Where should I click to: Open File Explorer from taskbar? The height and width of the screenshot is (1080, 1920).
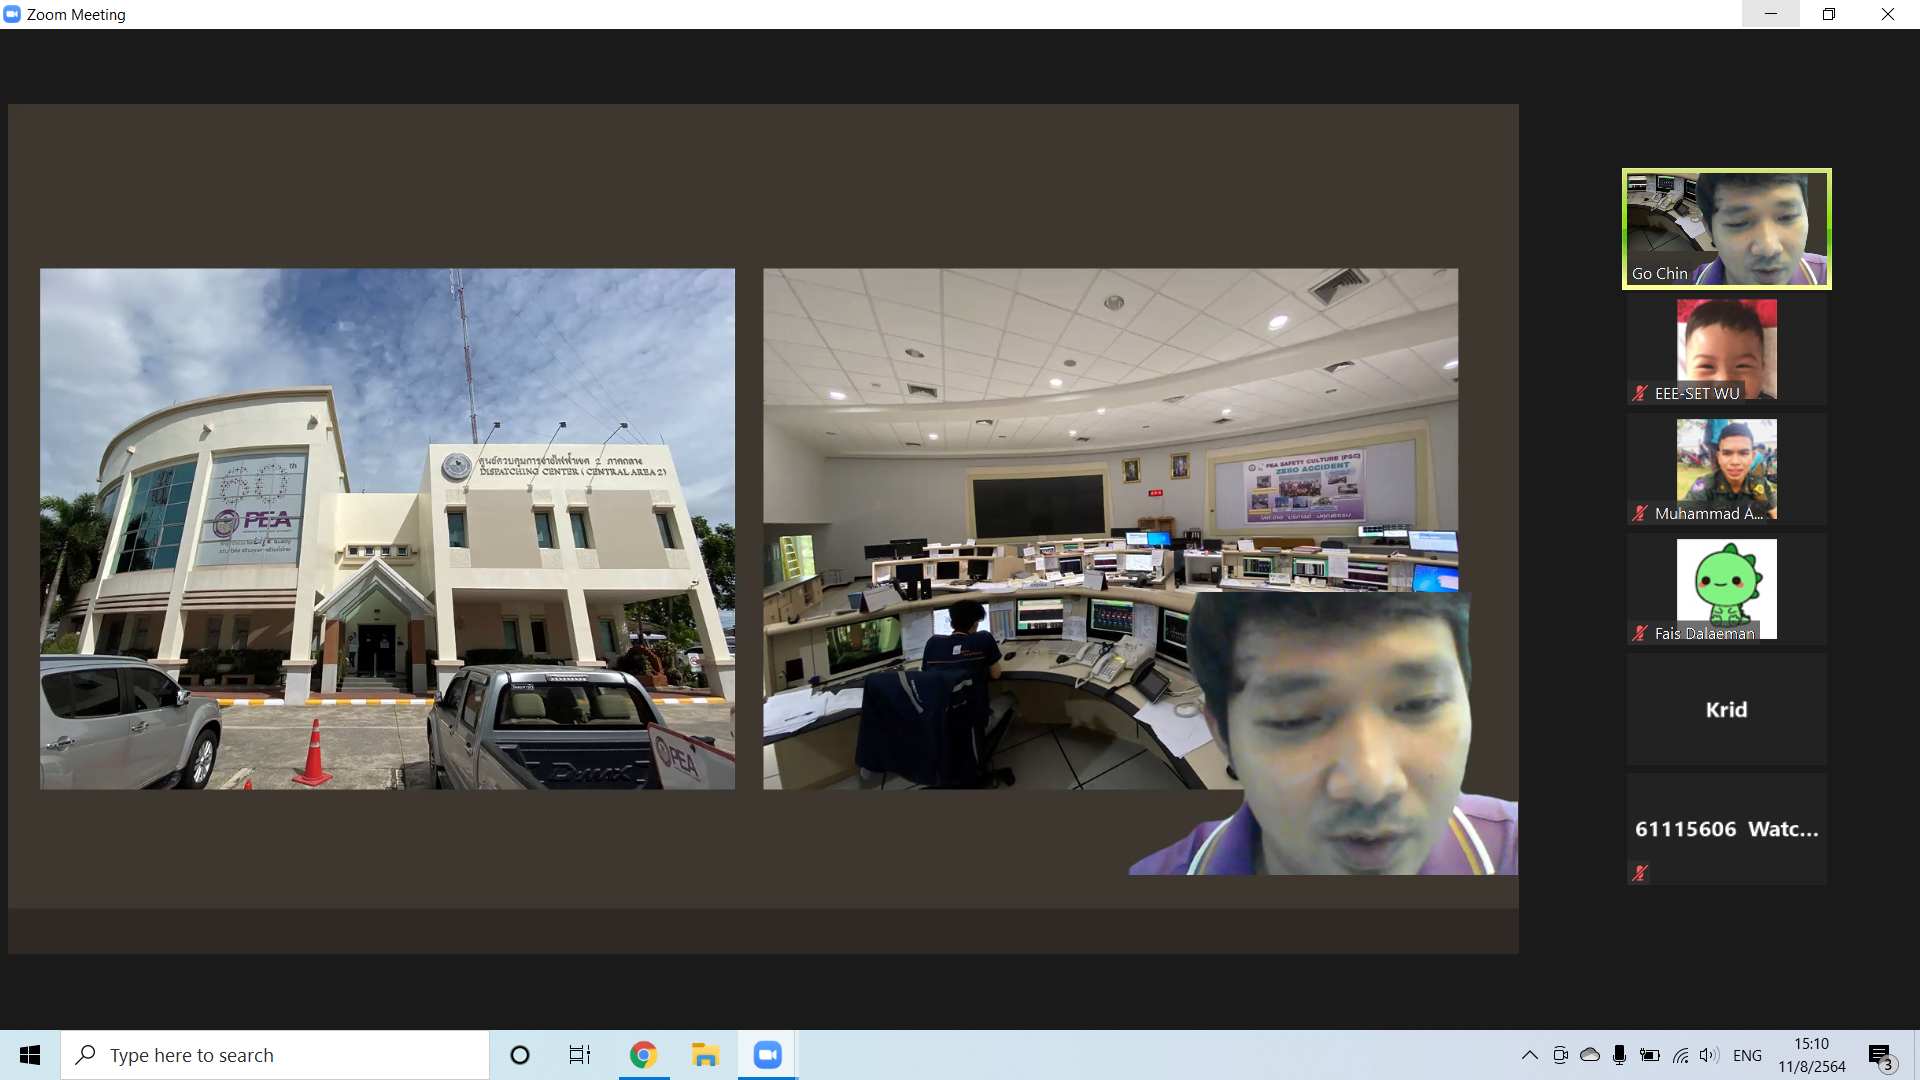tap(705, 1055)
